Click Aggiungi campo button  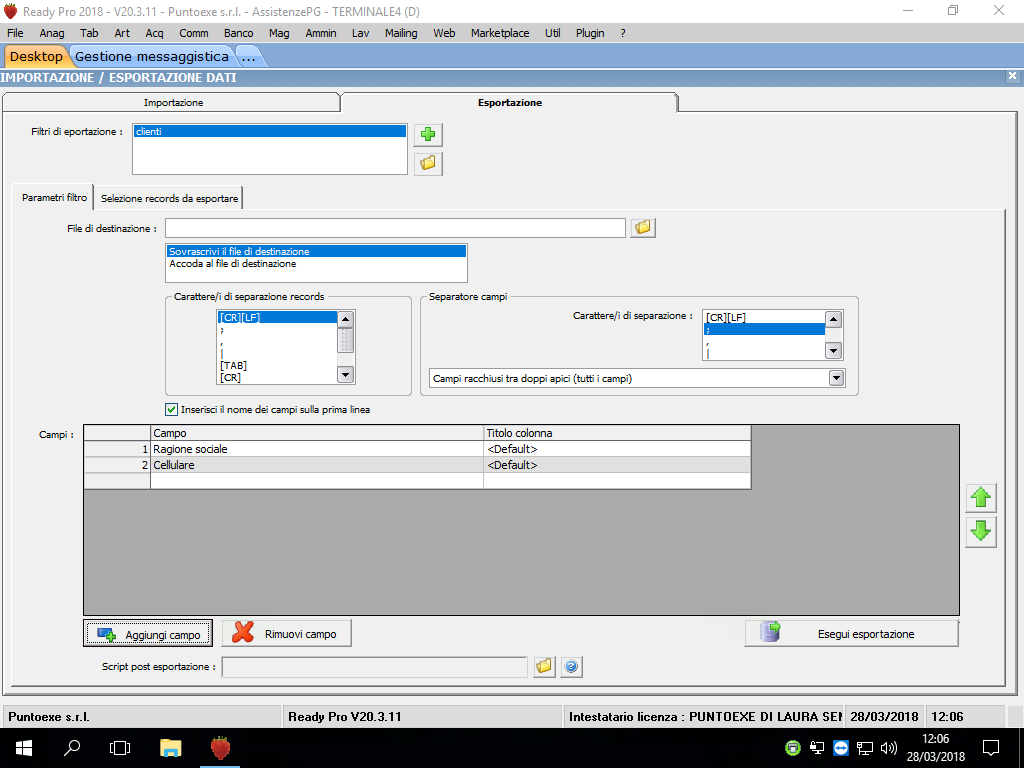point(148,633)
